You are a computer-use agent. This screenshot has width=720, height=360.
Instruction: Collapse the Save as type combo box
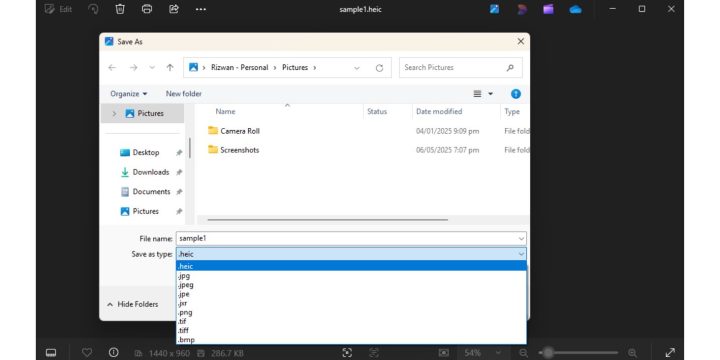point(351,254)
